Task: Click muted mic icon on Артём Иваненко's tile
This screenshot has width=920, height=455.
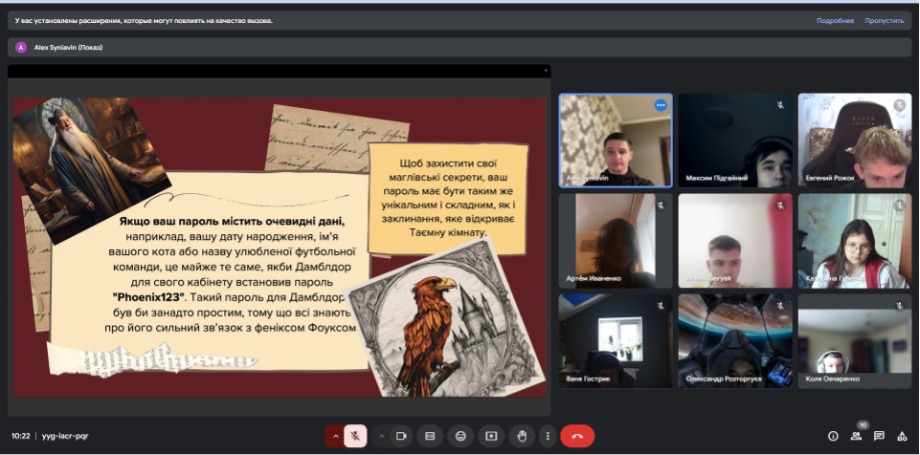Action: point(661,205)
